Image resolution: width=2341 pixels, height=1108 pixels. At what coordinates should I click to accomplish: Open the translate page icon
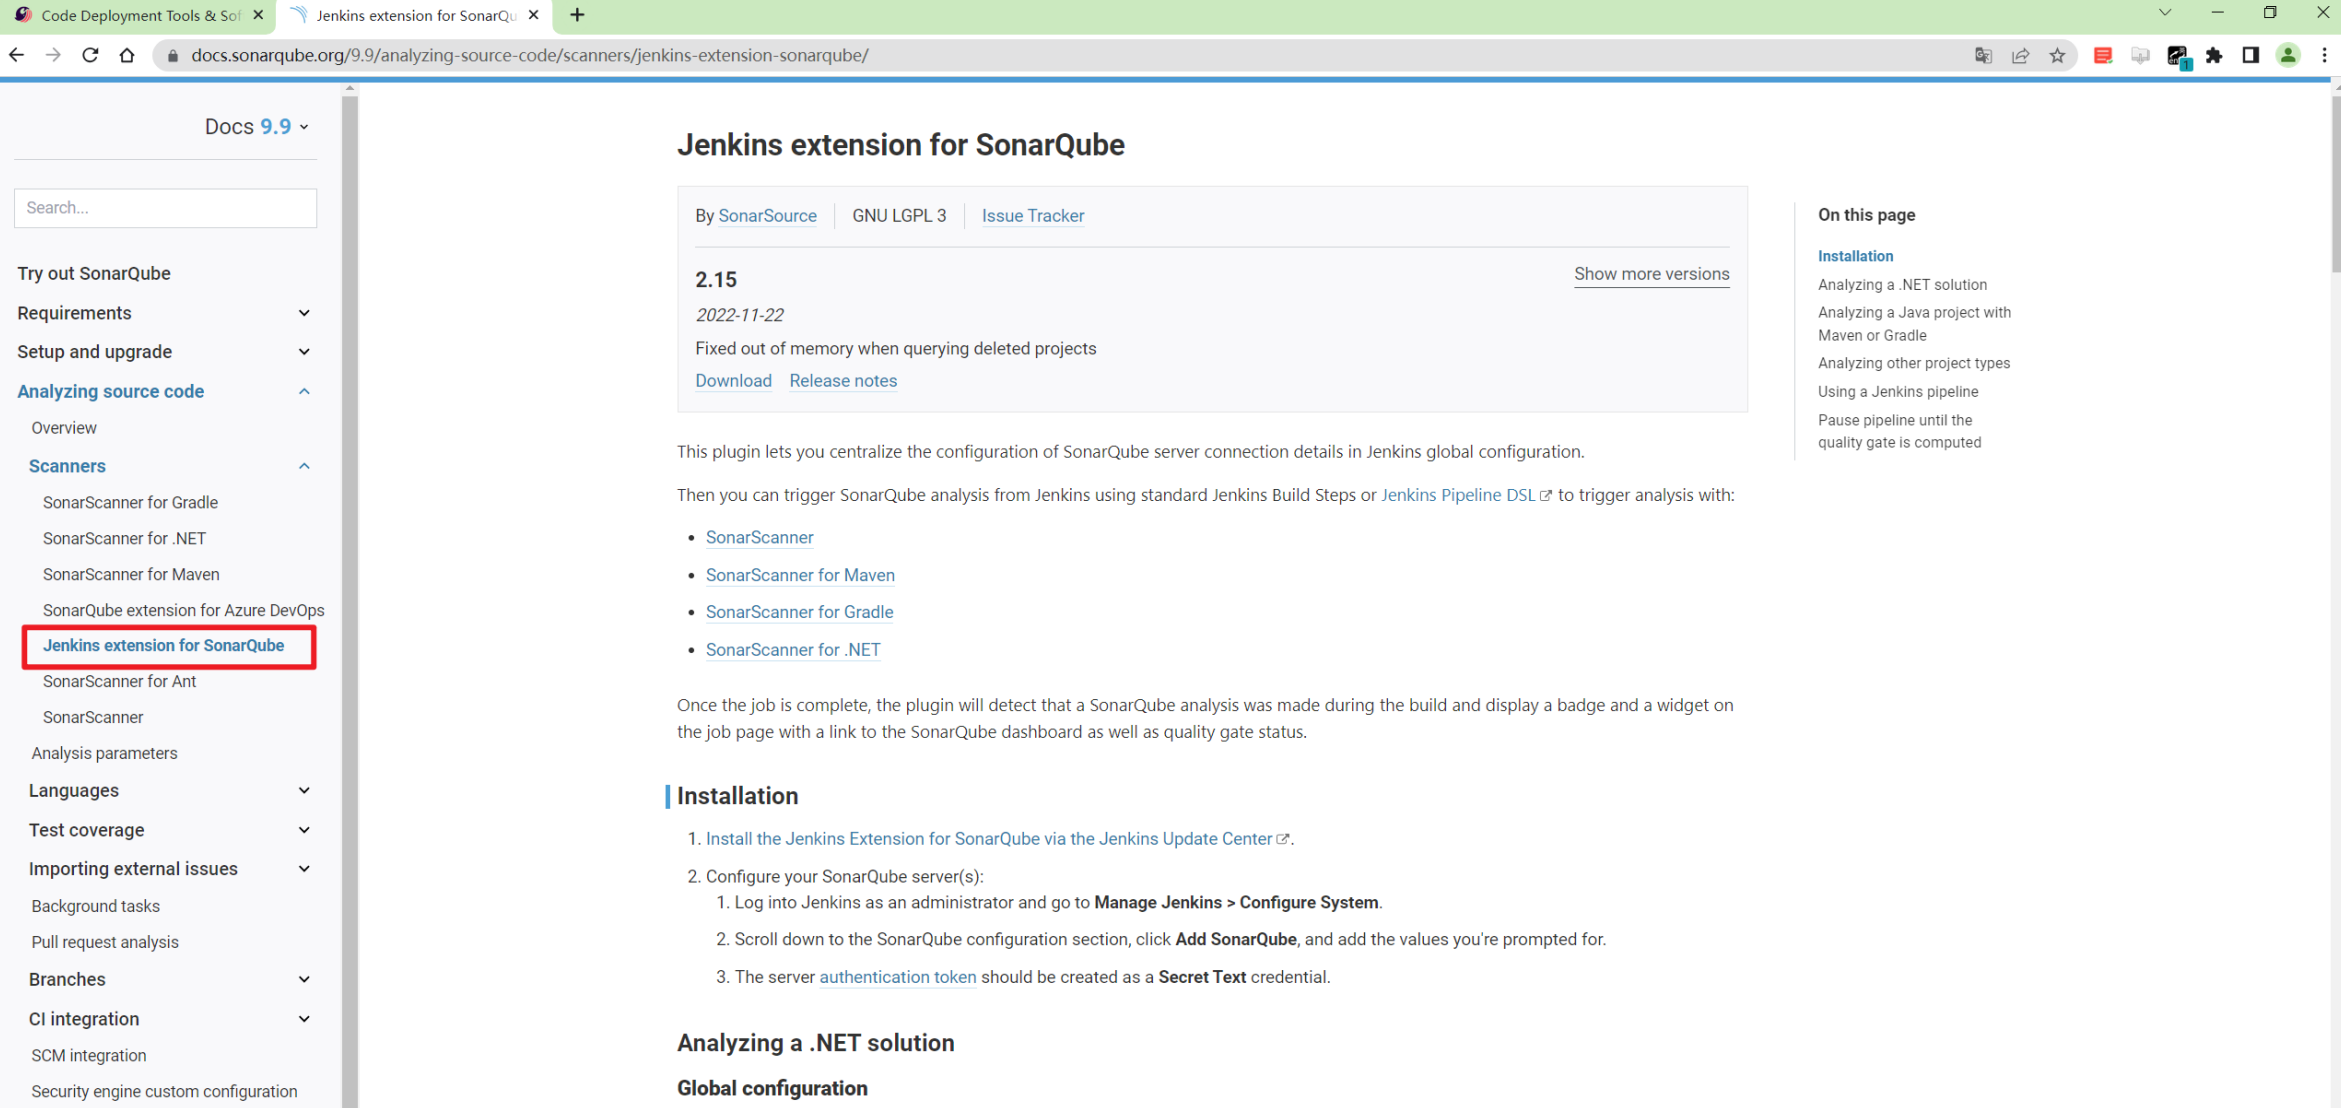coord(1984,55)
